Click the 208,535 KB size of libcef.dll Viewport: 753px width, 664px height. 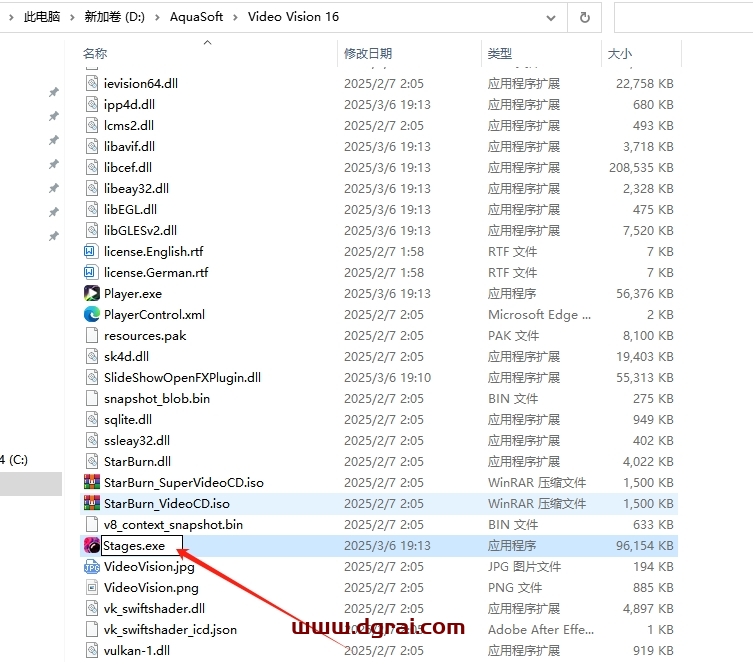[641, 168]
